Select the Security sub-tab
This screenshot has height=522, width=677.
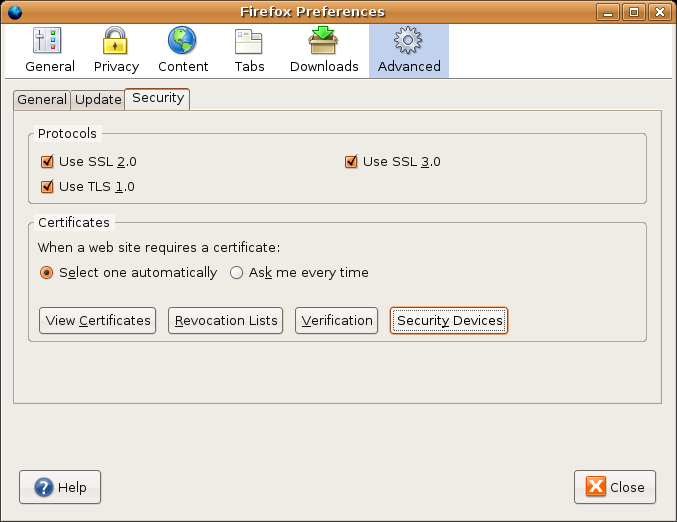click(x=157, y=98)
